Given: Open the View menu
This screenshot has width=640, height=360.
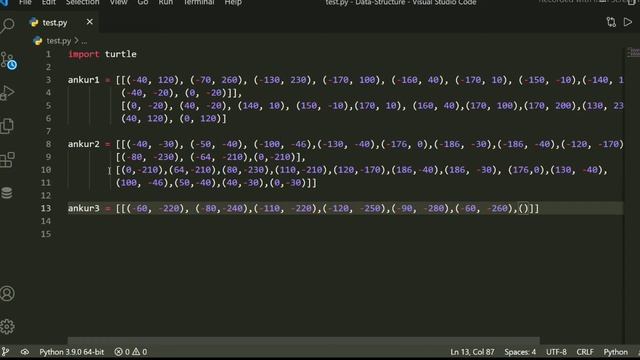Looking at the screenshot, I should coord(118,2).
